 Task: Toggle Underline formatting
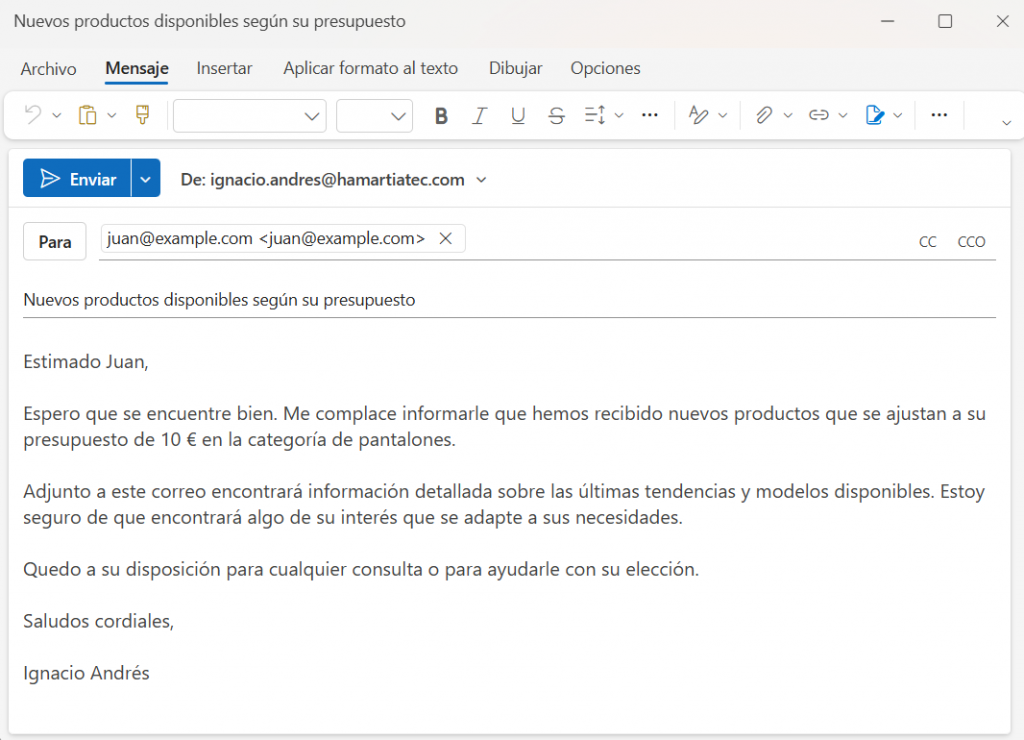tap(518, 116)
